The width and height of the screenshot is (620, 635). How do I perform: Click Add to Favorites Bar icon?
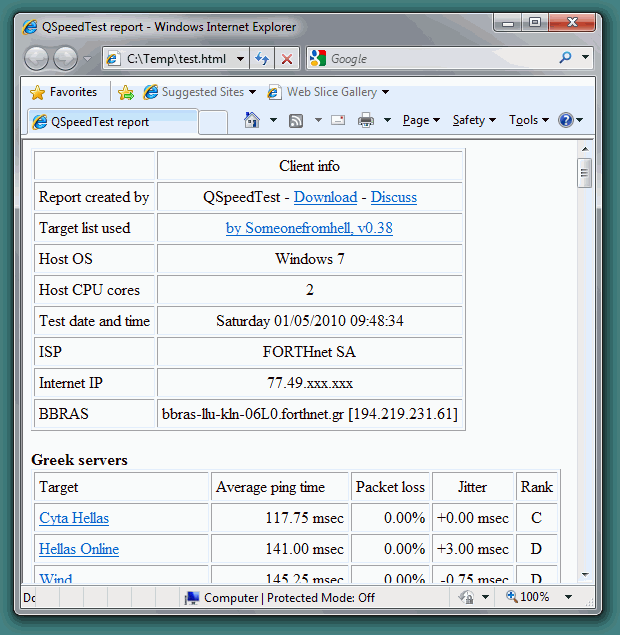126,93
